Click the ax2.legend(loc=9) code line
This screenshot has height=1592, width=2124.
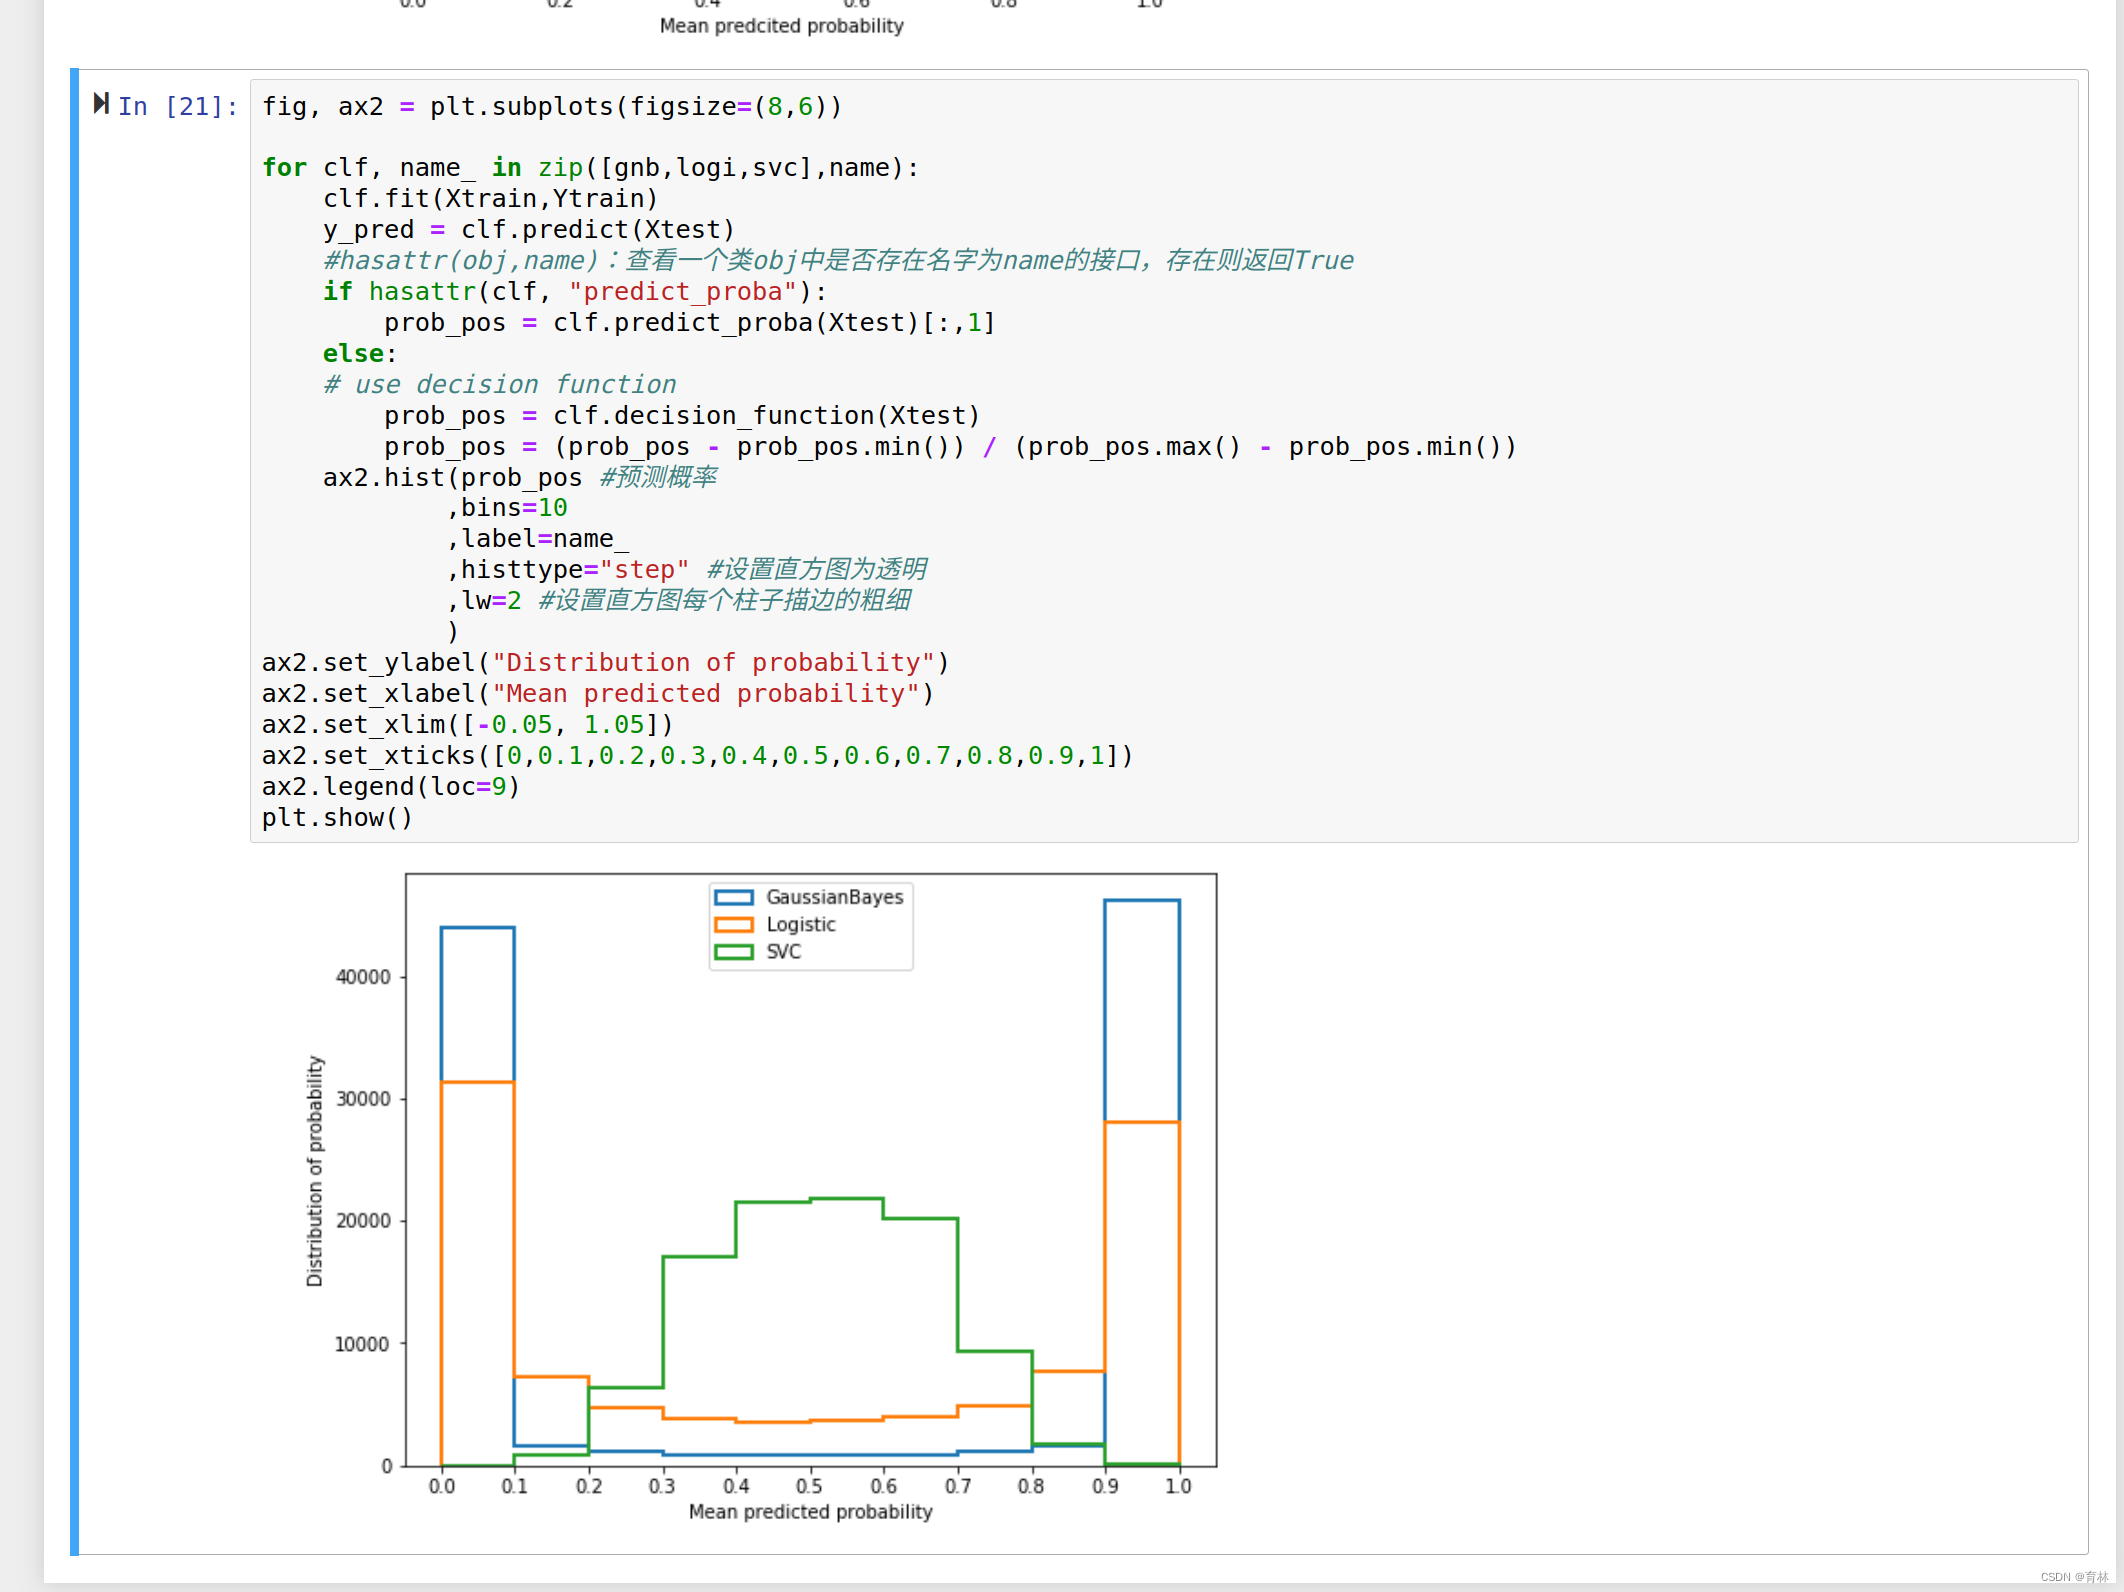[390, 787]
